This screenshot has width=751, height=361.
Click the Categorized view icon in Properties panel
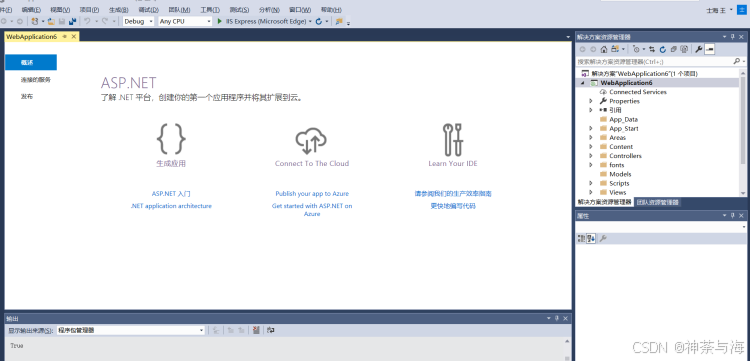(x=581, y=238)
